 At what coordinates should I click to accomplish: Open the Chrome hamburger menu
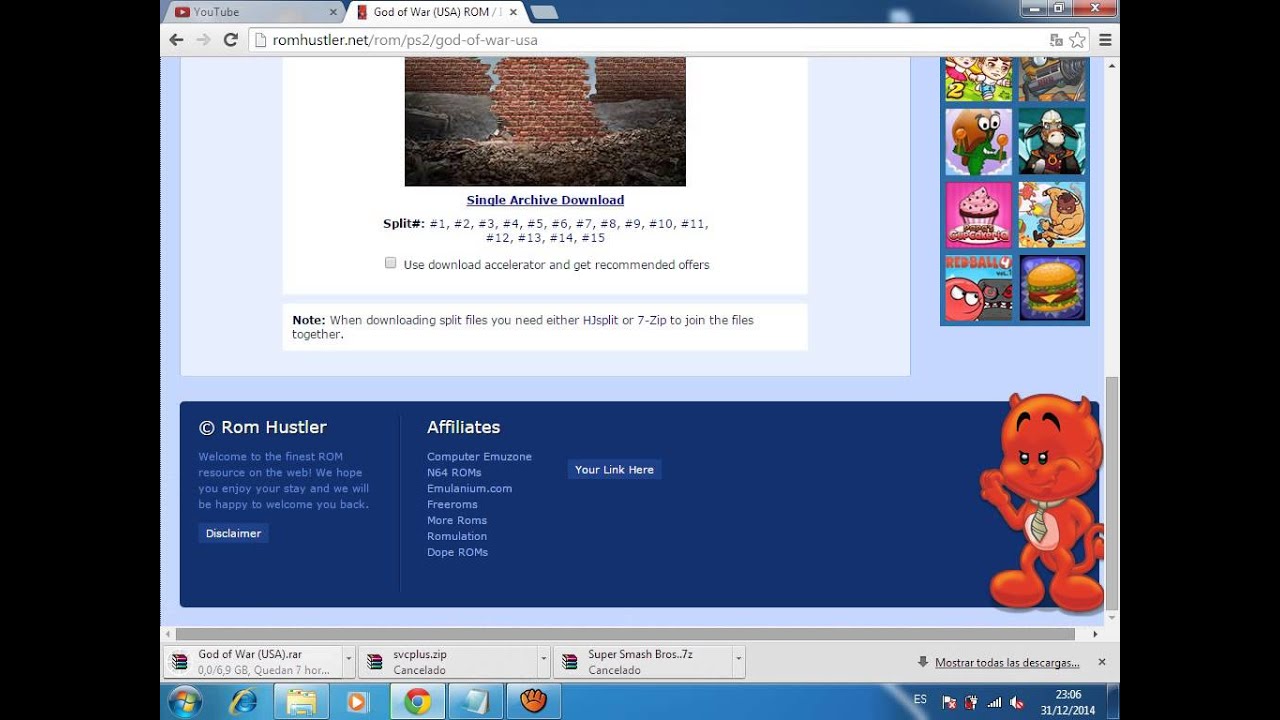point(1105,40)
